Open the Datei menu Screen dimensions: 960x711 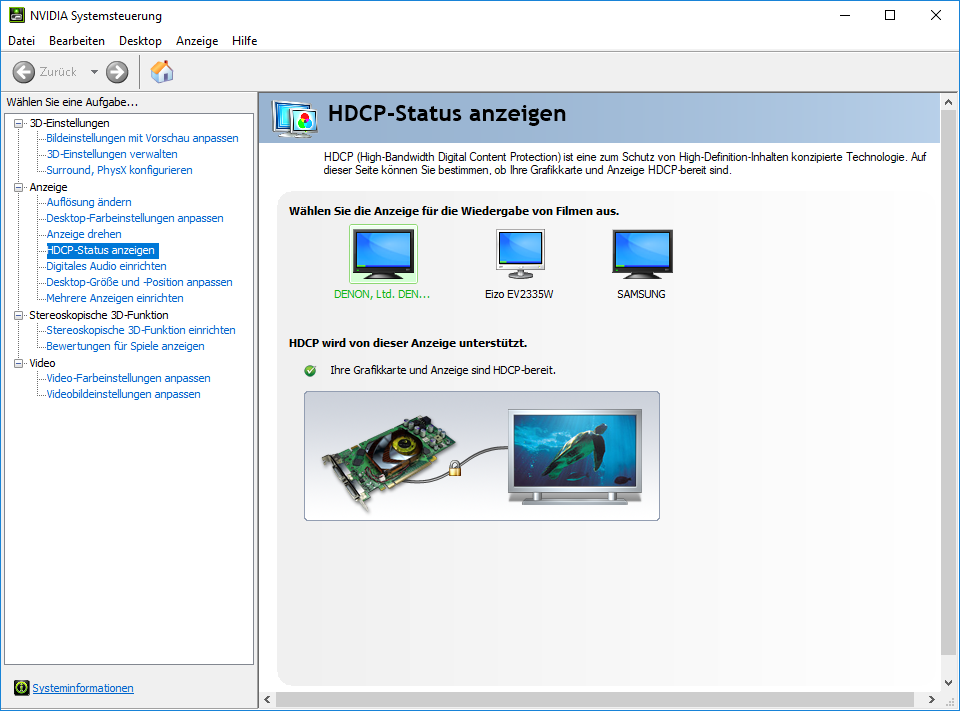pos(21,41)
